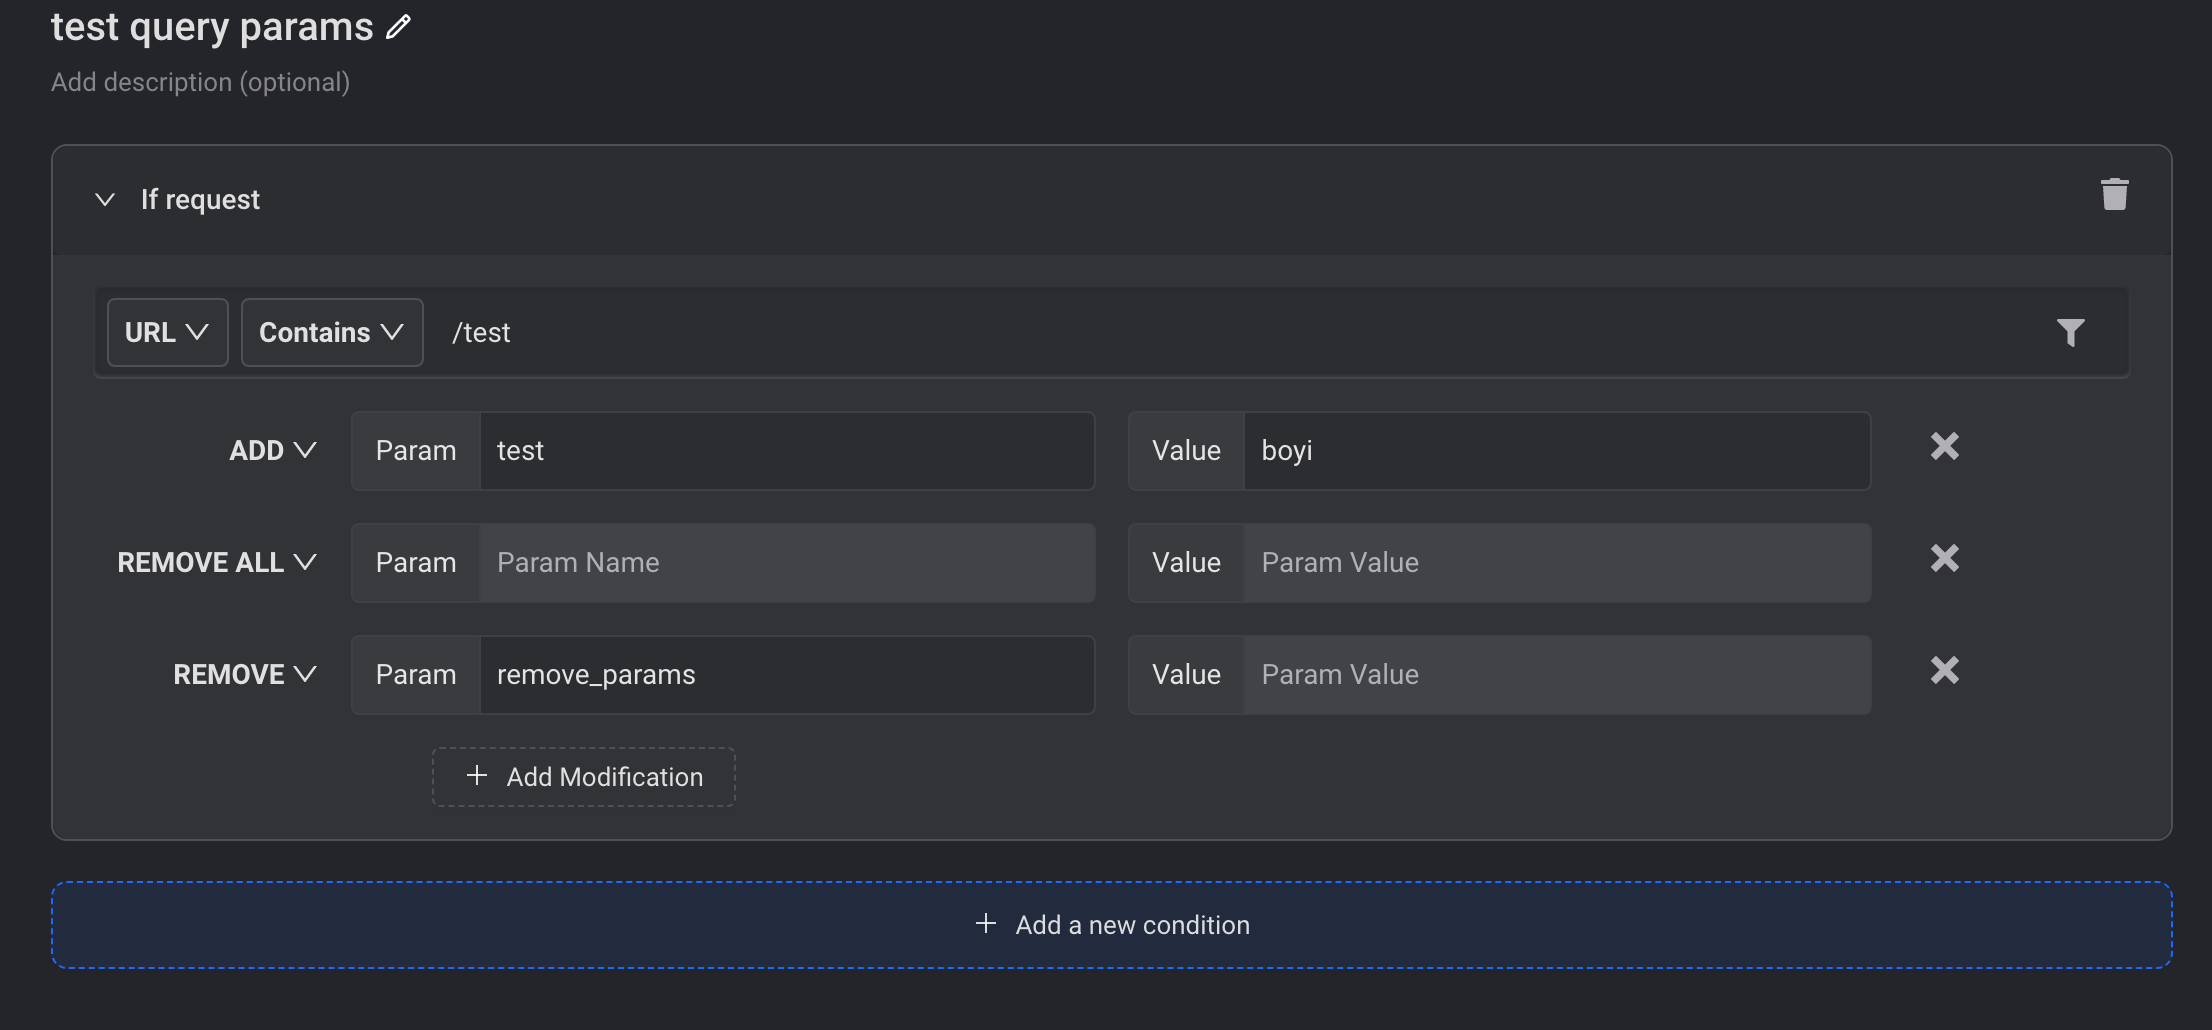Remove the ADD test modification row
Image resolution: width=2212 pixels, height=1030 pixels.
click(1944, 446)
